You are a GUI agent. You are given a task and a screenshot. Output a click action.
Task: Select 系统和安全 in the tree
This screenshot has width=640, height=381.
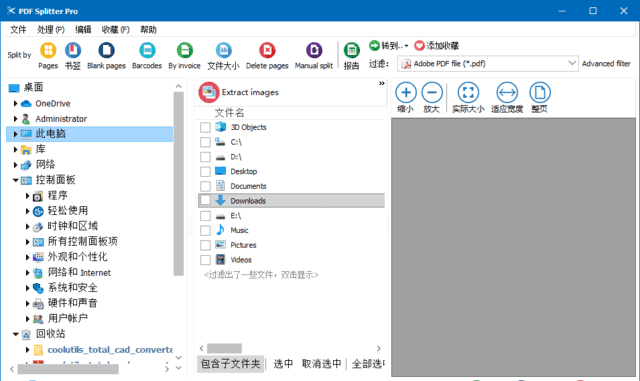(x=73, y=287)
